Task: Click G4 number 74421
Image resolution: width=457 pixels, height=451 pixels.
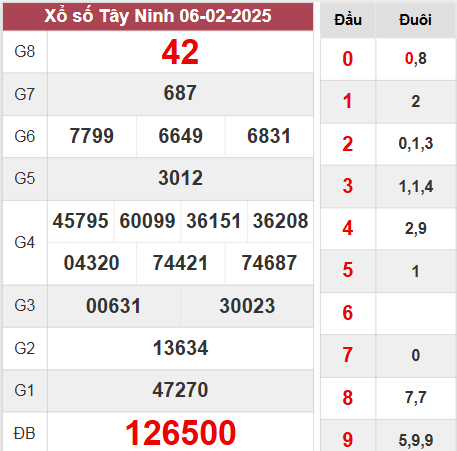Action: 180,263
